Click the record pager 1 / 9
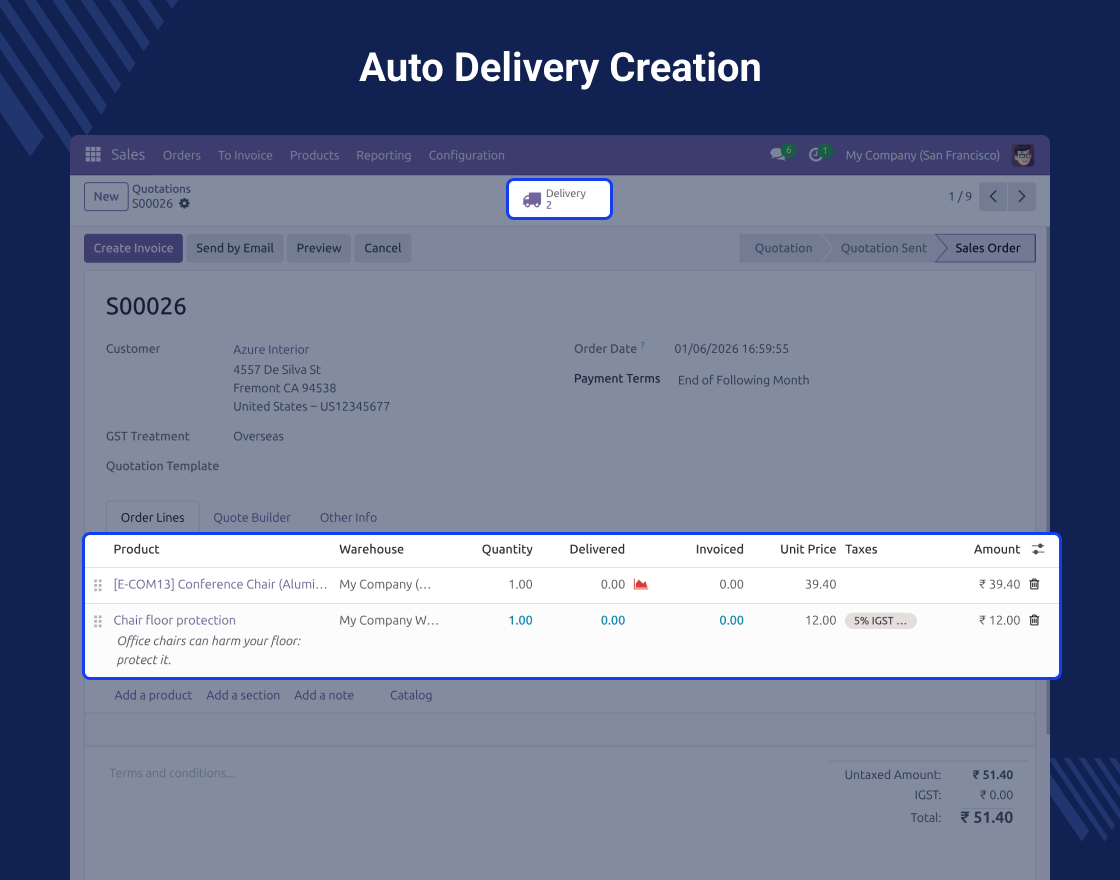This screenshot has width=1120, height=880. [x=959, y=196]
